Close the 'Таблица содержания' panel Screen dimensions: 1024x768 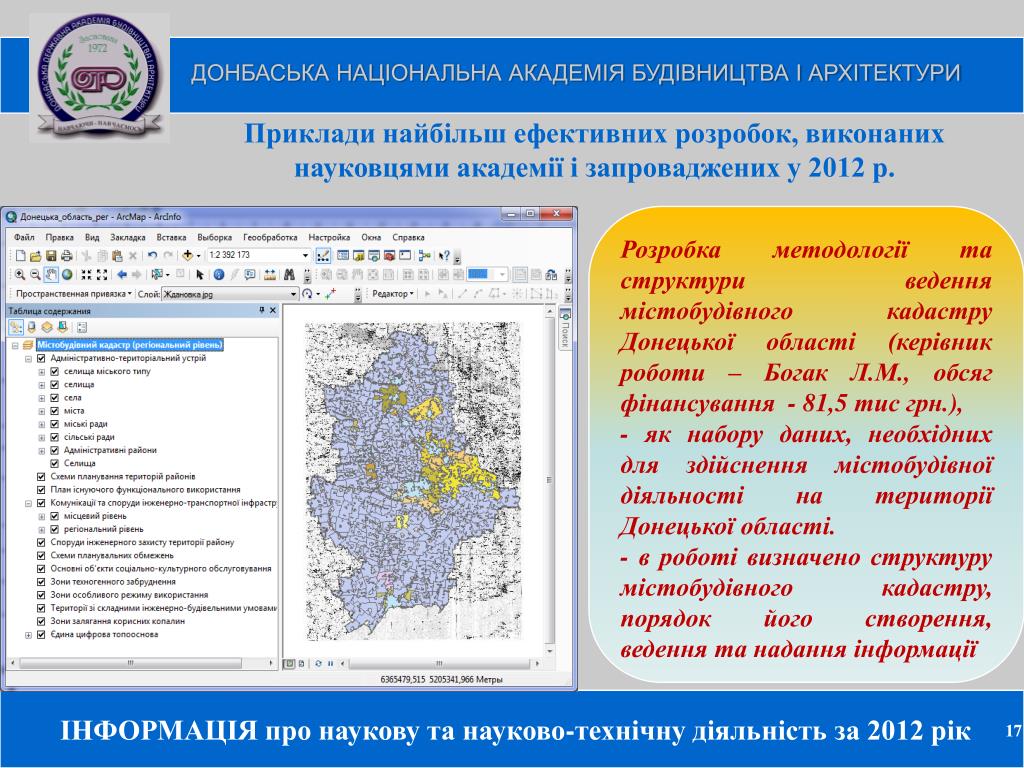tap(273, 311)
